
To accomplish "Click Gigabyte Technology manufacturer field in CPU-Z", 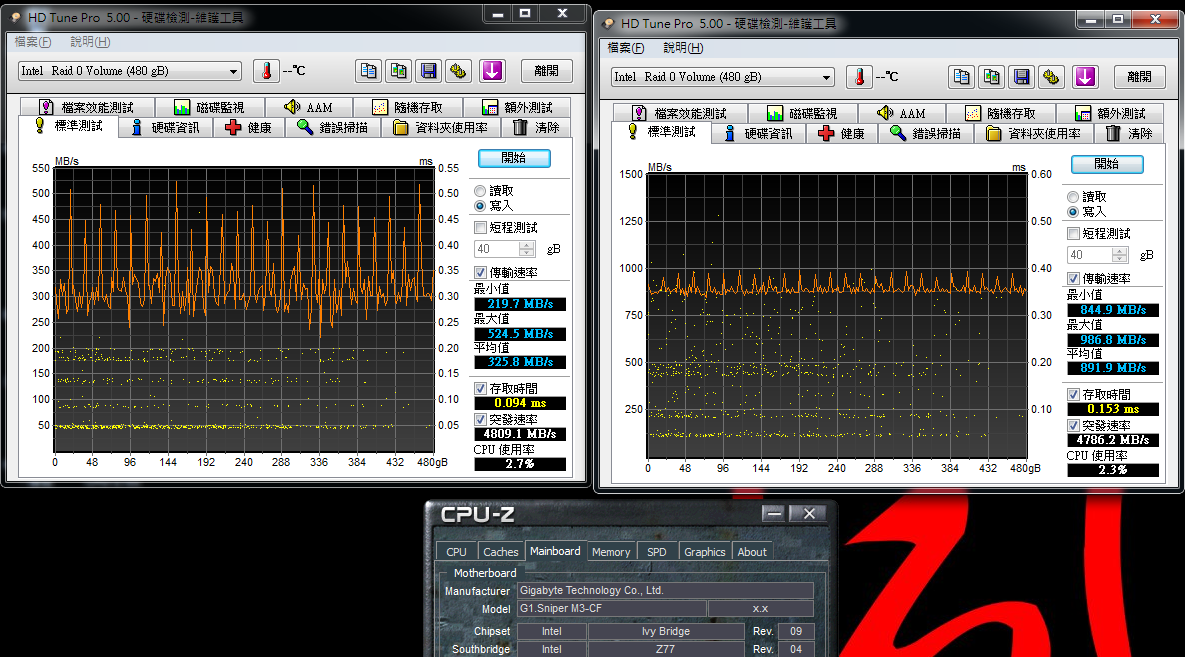I will click(665, 590).
